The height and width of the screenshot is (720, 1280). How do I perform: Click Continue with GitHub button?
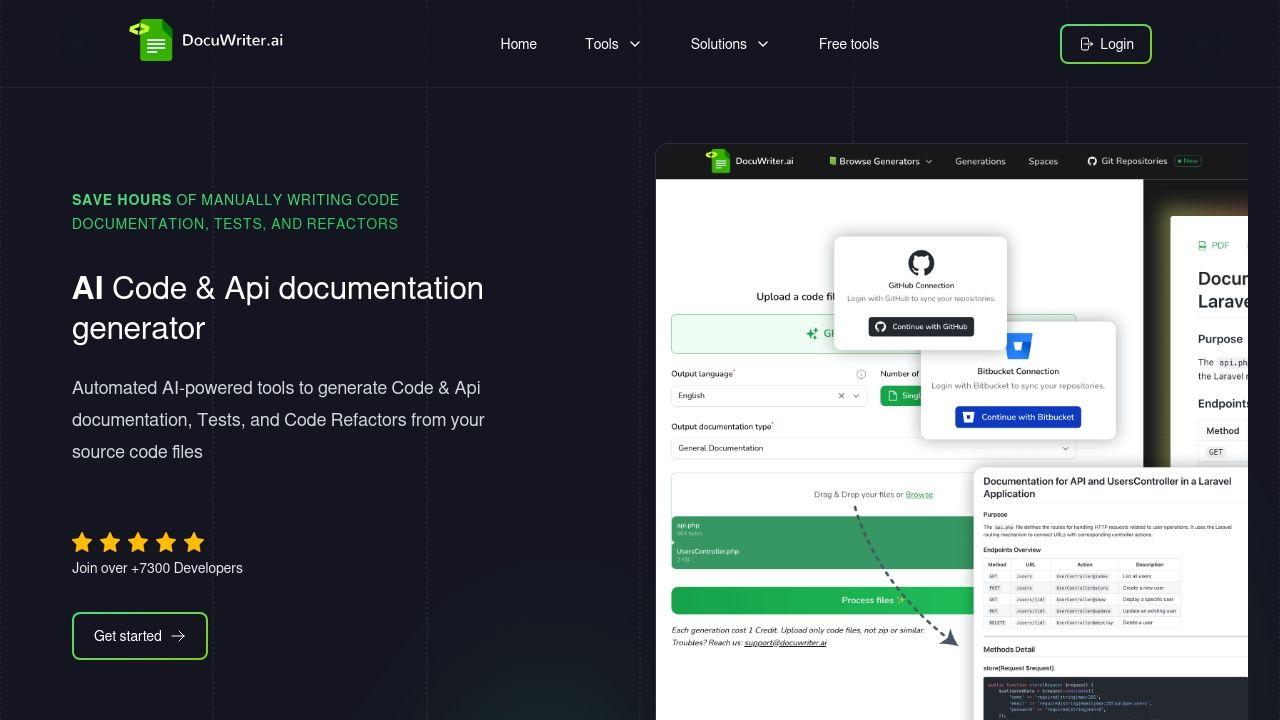921,327
